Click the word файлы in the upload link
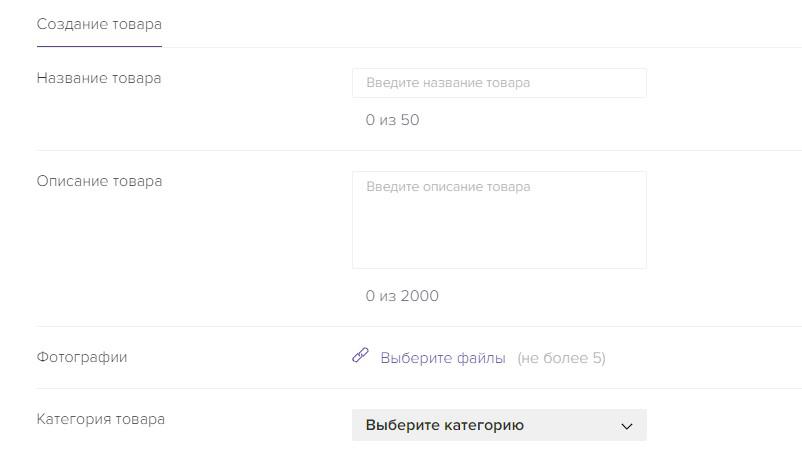Screen dimensions: 802x471 pos(481,358)
